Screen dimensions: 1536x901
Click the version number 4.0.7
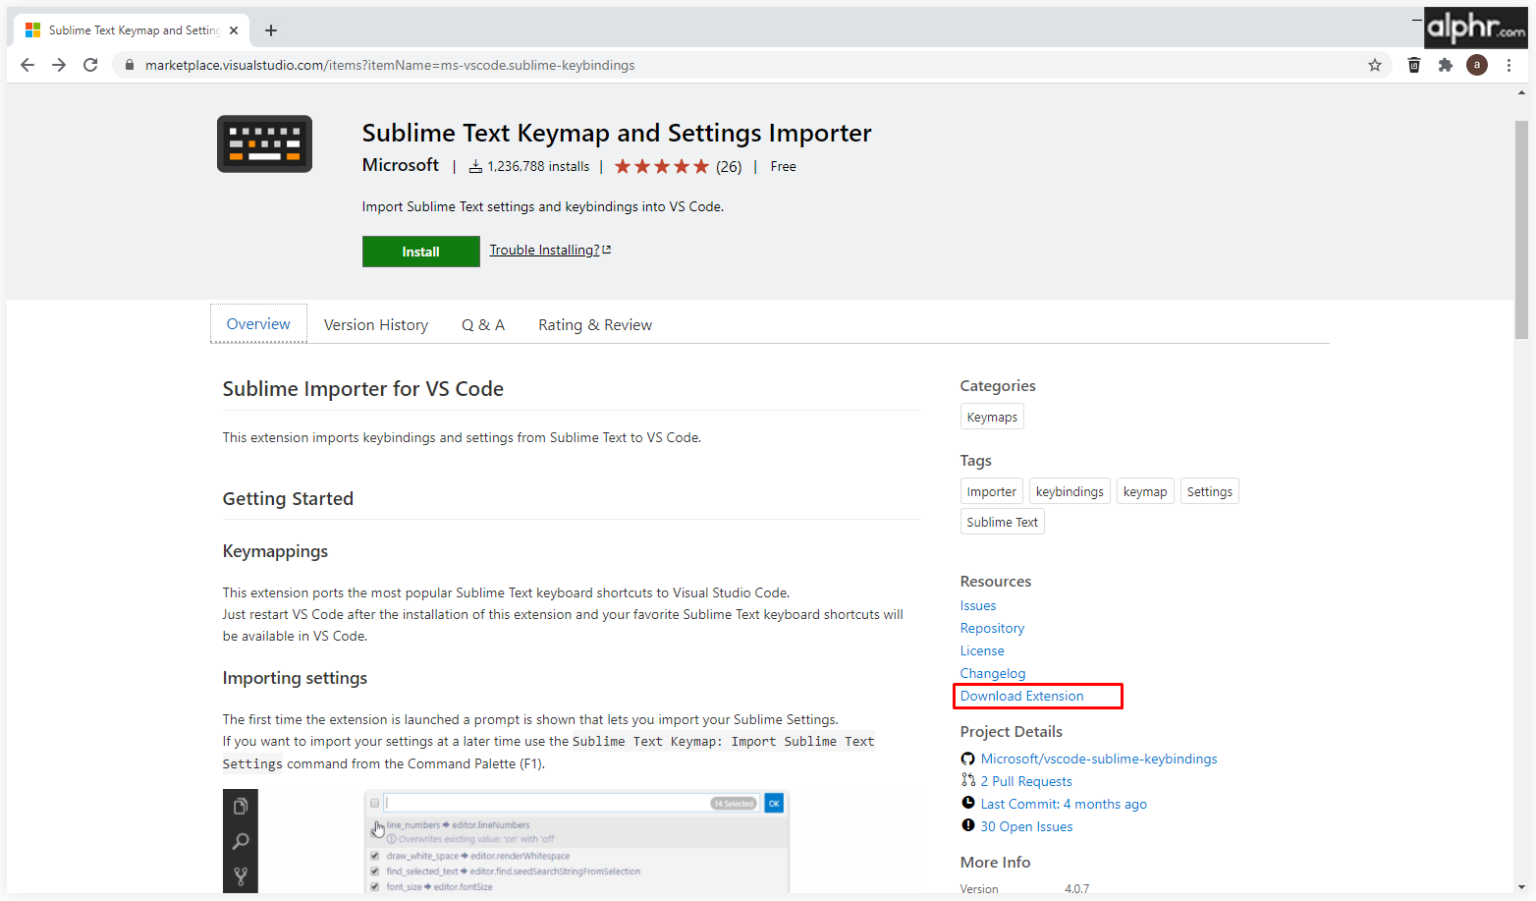coord(1077,889)
